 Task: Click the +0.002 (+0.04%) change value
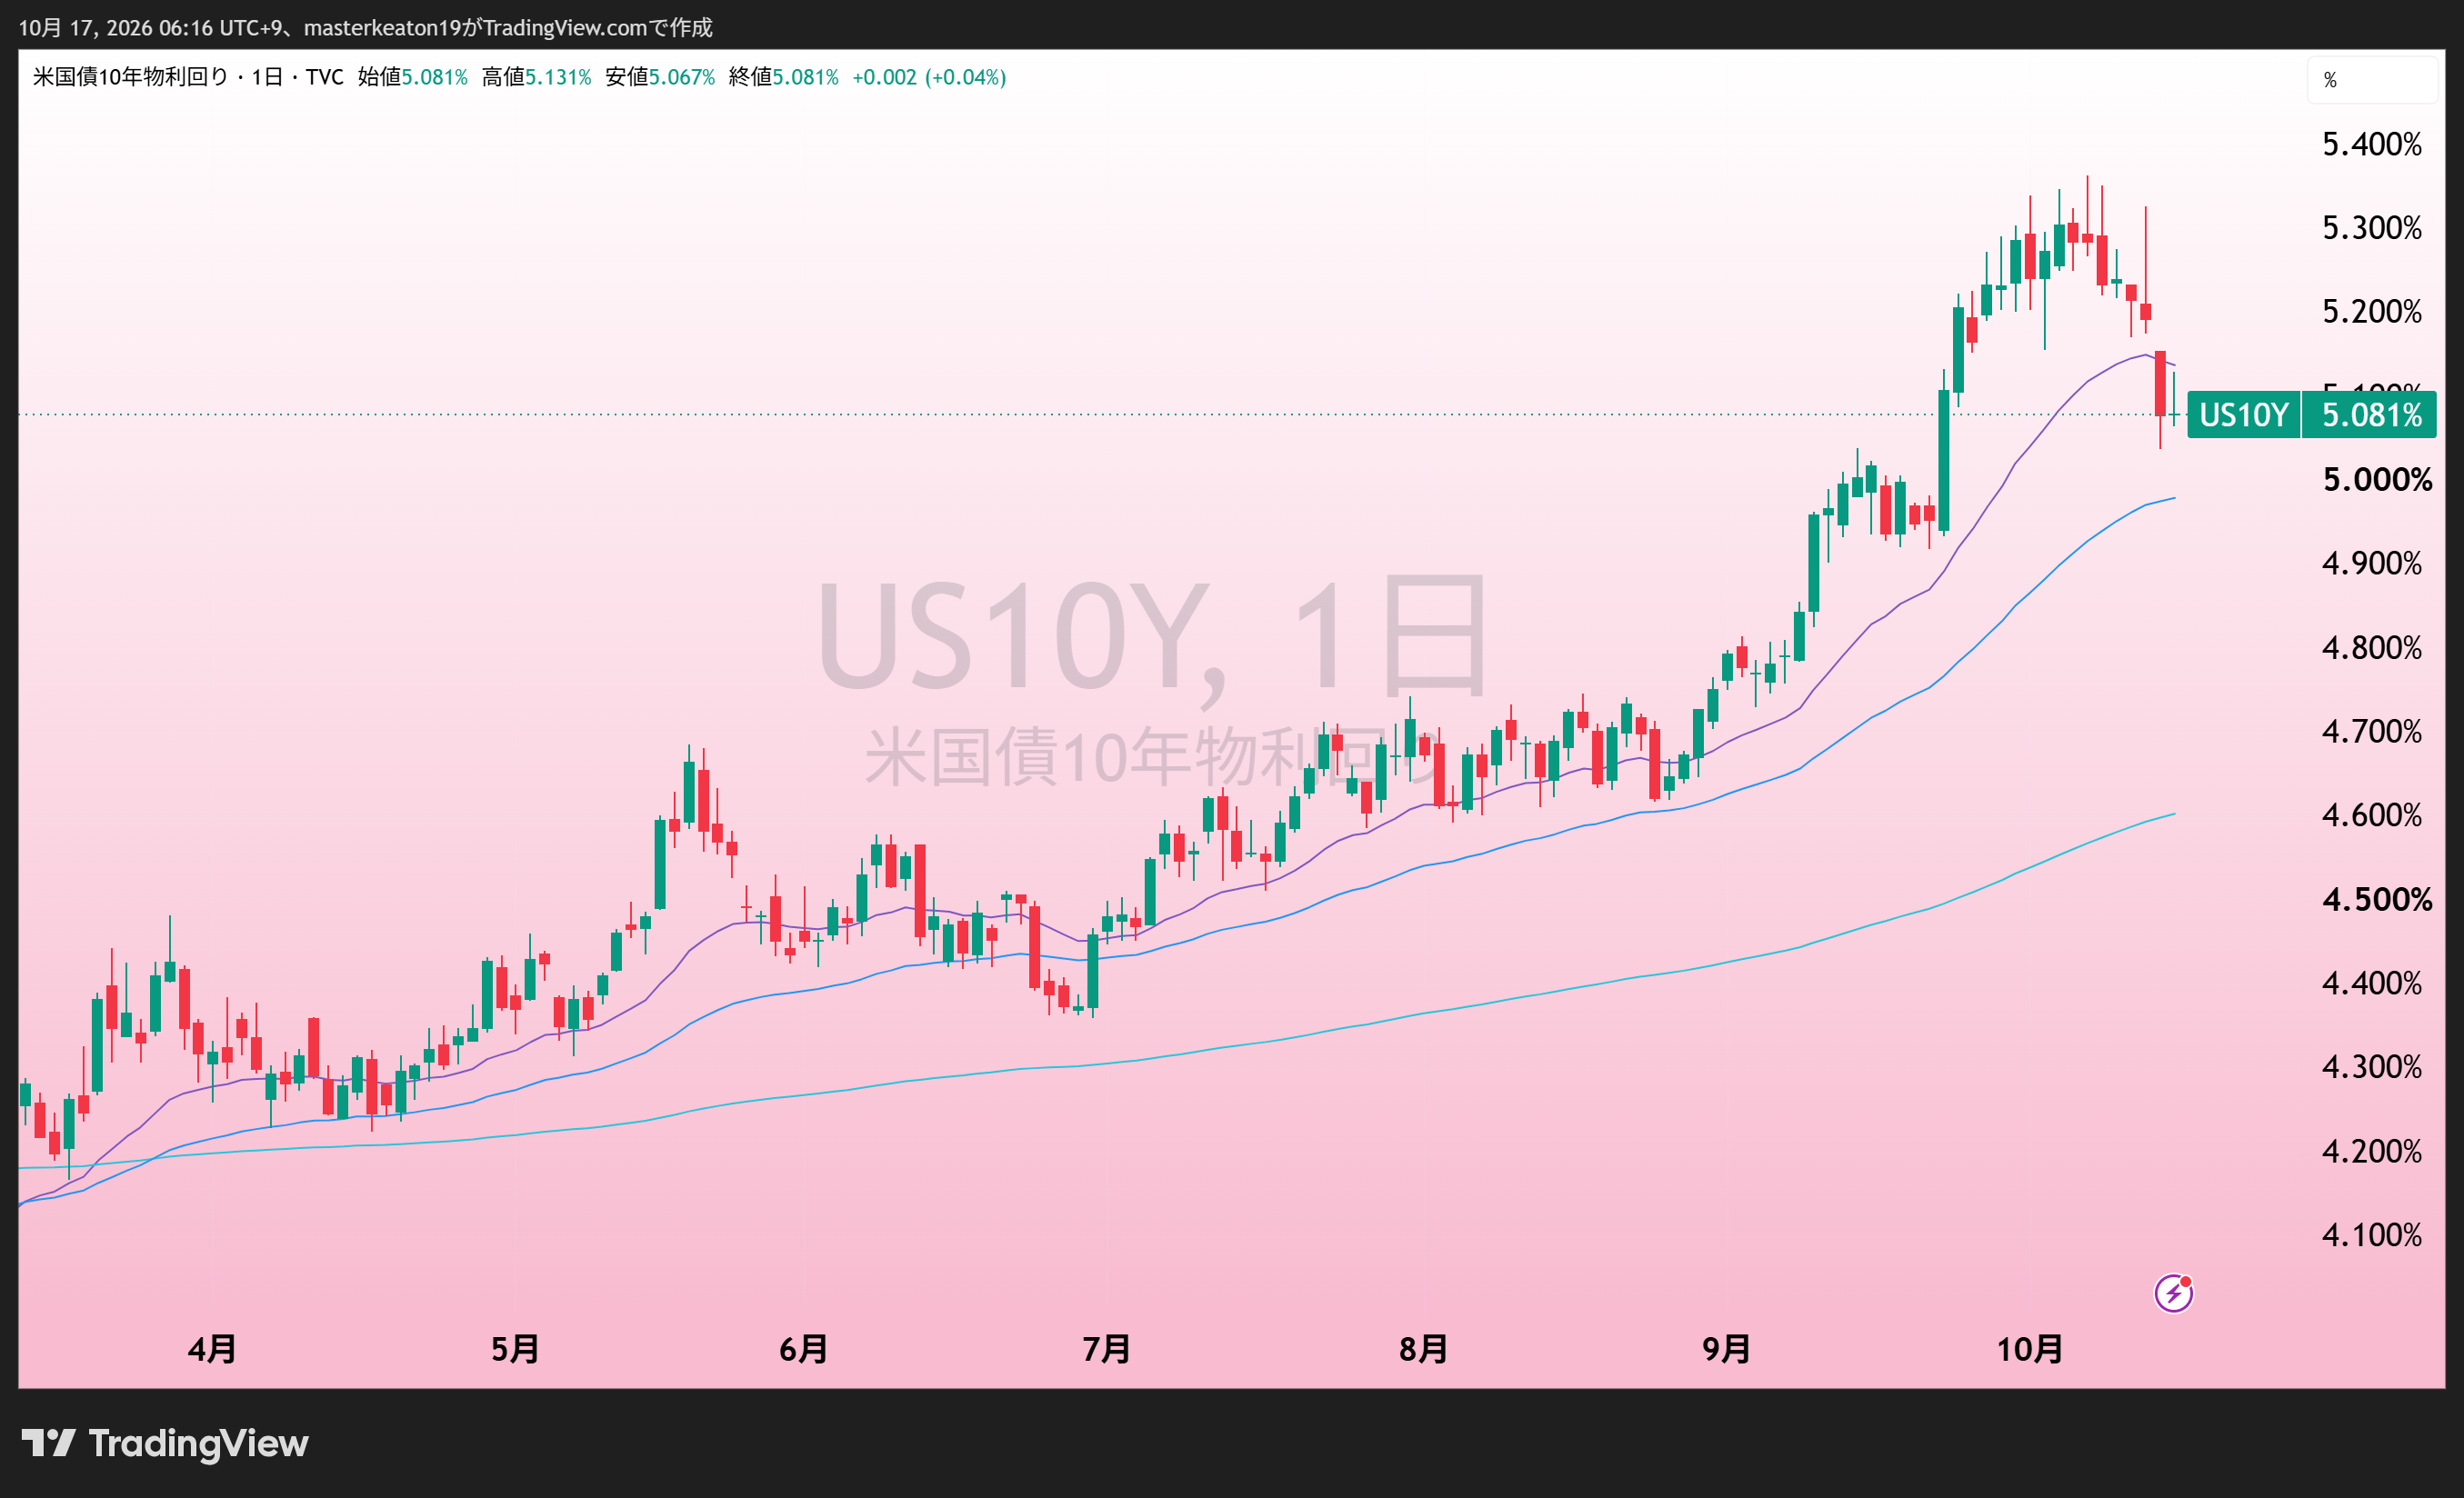tap(929, 77)
